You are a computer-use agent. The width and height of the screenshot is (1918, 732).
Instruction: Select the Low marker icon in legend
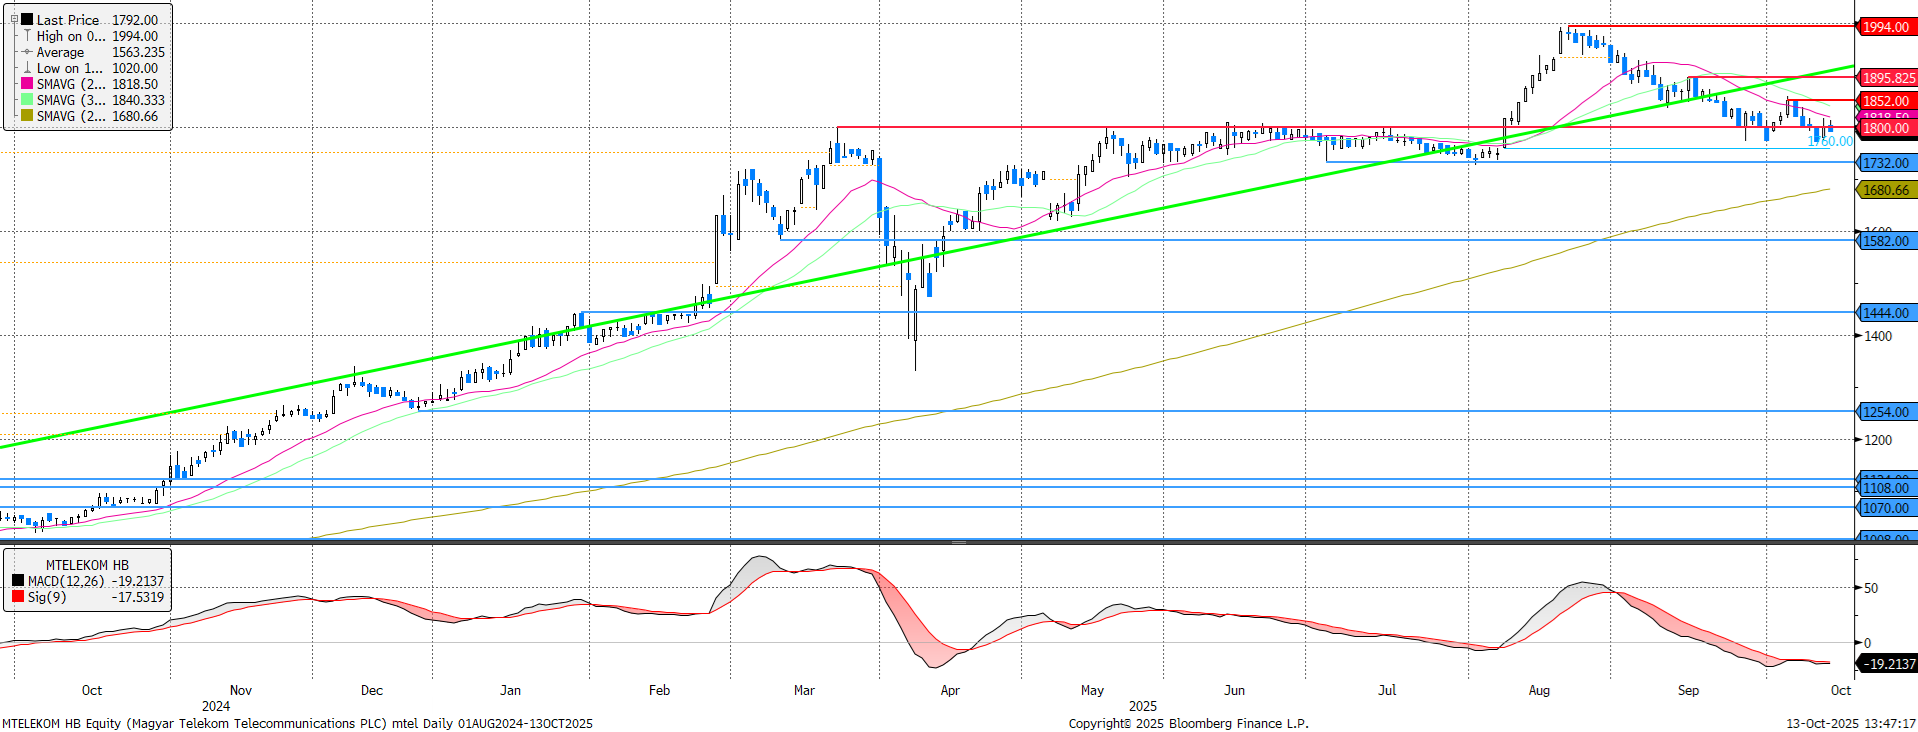(x=27, y=68)
